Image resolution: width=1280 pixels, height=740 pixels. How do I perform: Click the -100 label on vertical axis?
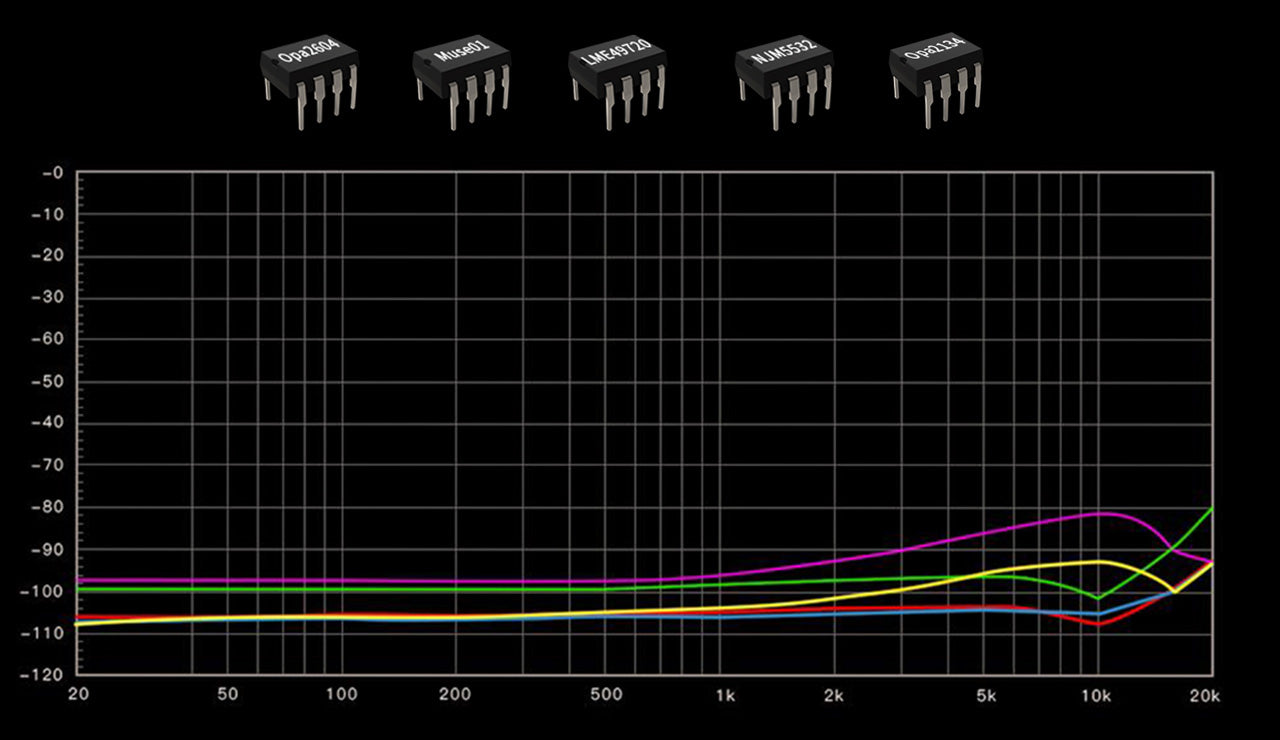point(42,592)
